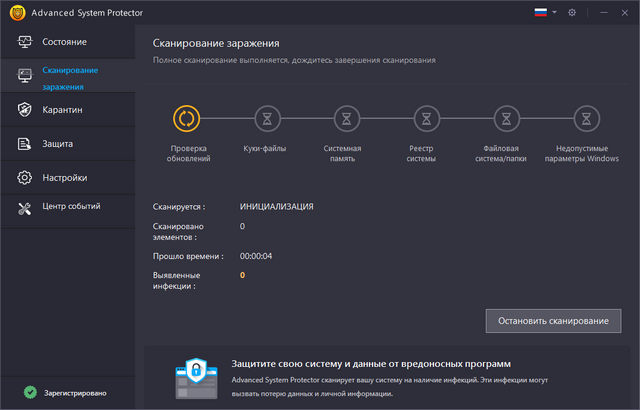Click the Куки-файлы hourglass step icon

click(266, 119)
